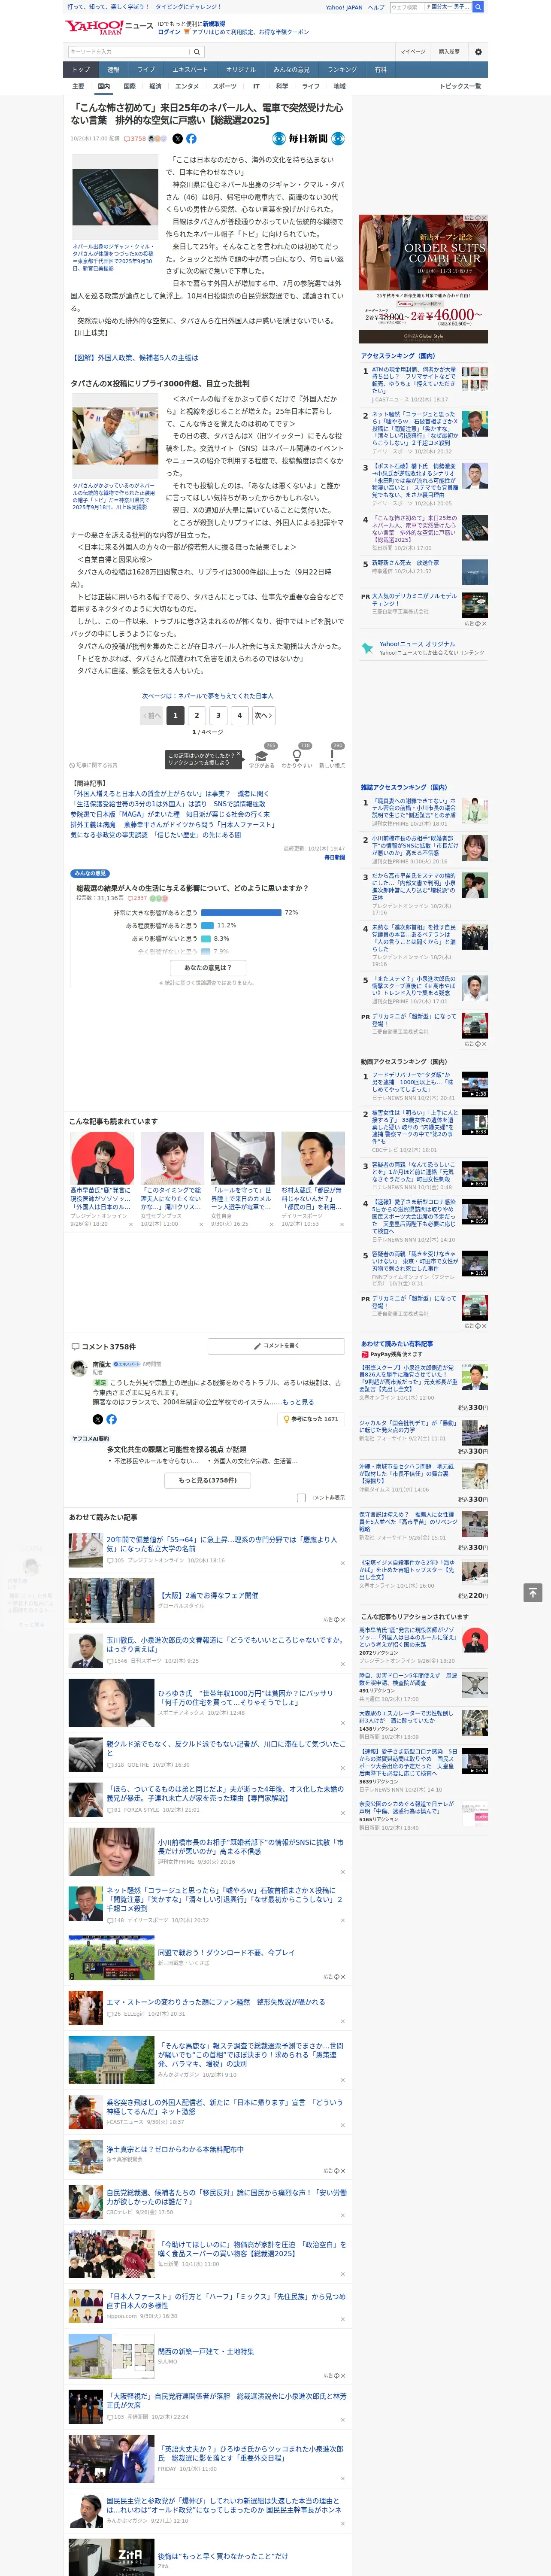Click the keyword search magnifier icon
This screenshot has height=2576, width=551.
[196, 51]
